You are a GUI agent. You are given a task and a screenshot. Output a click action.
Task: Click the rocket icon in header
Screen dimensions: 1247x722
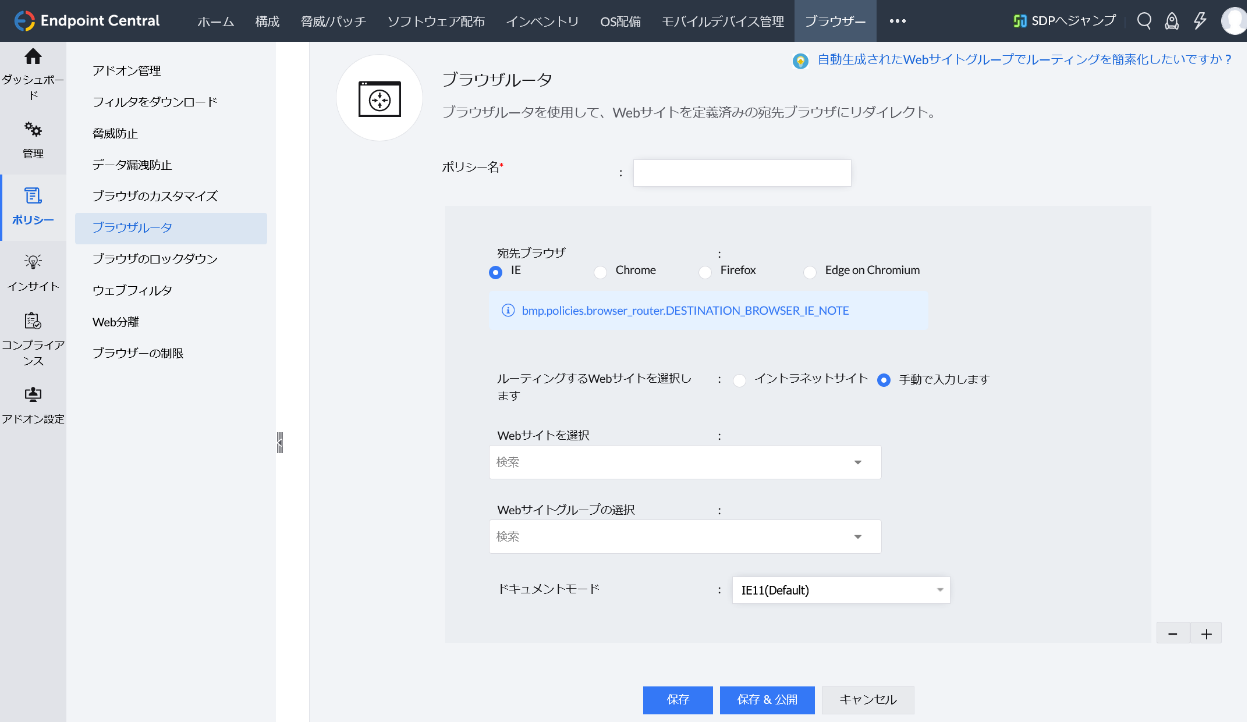point(1172,21)
